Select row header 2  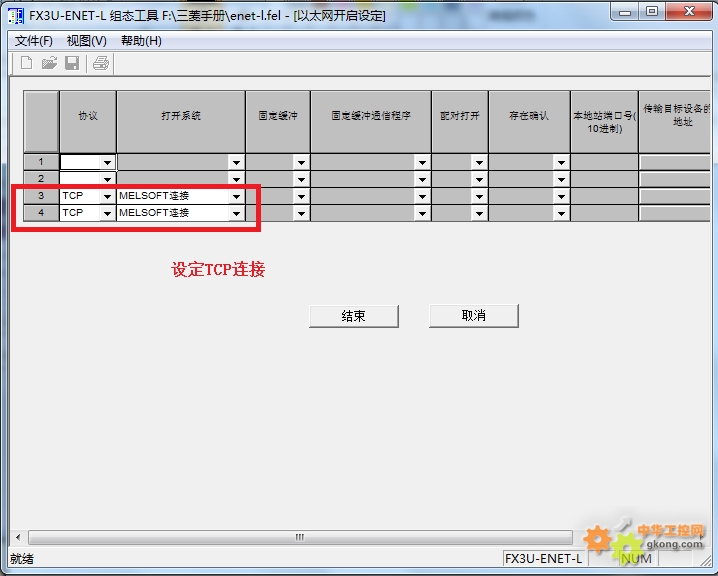[41, 179]
